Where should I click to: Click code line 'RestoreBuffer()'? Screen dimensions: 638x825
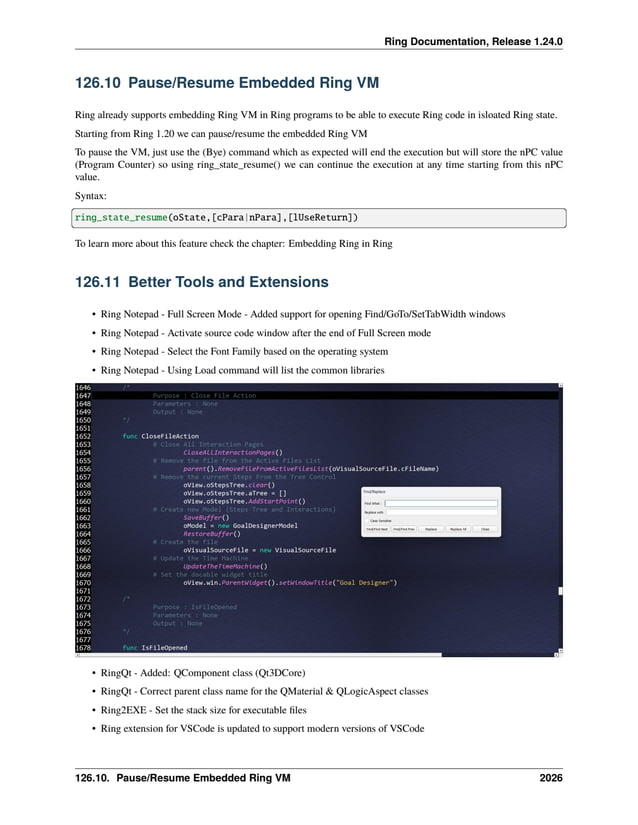tap(212, 534)
